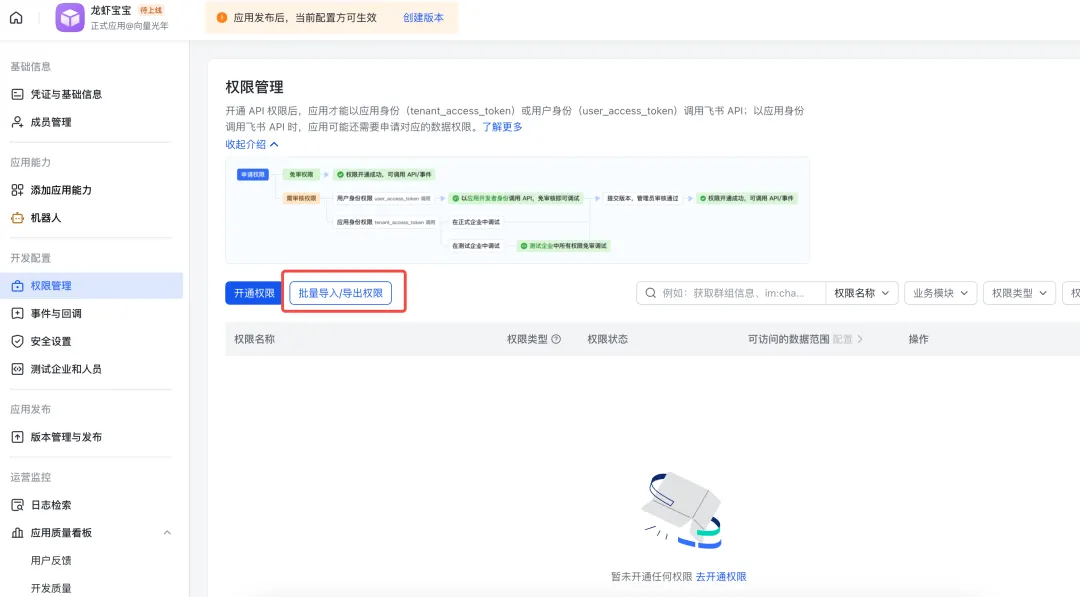Open the 权限类型 filter dropdown
1080x597 pixels.
pyautogui.click(x=1019, y=293)
